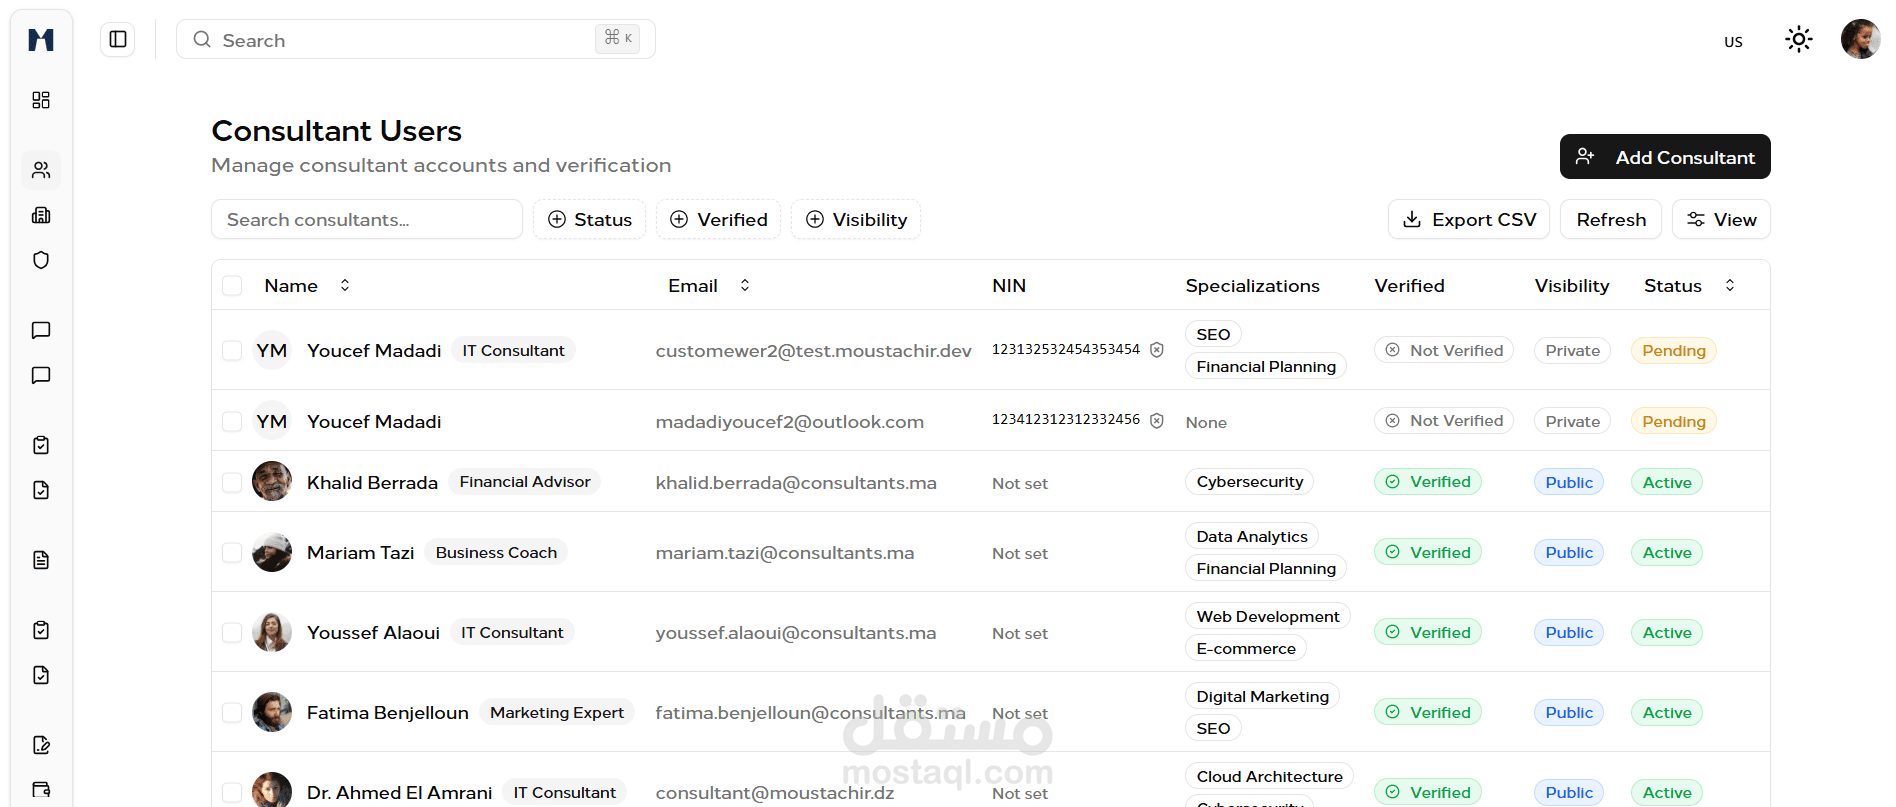Toggle the sidebar panel icon
The width and height of the screenshot is (1896, 807).
(x=118, y=39)
